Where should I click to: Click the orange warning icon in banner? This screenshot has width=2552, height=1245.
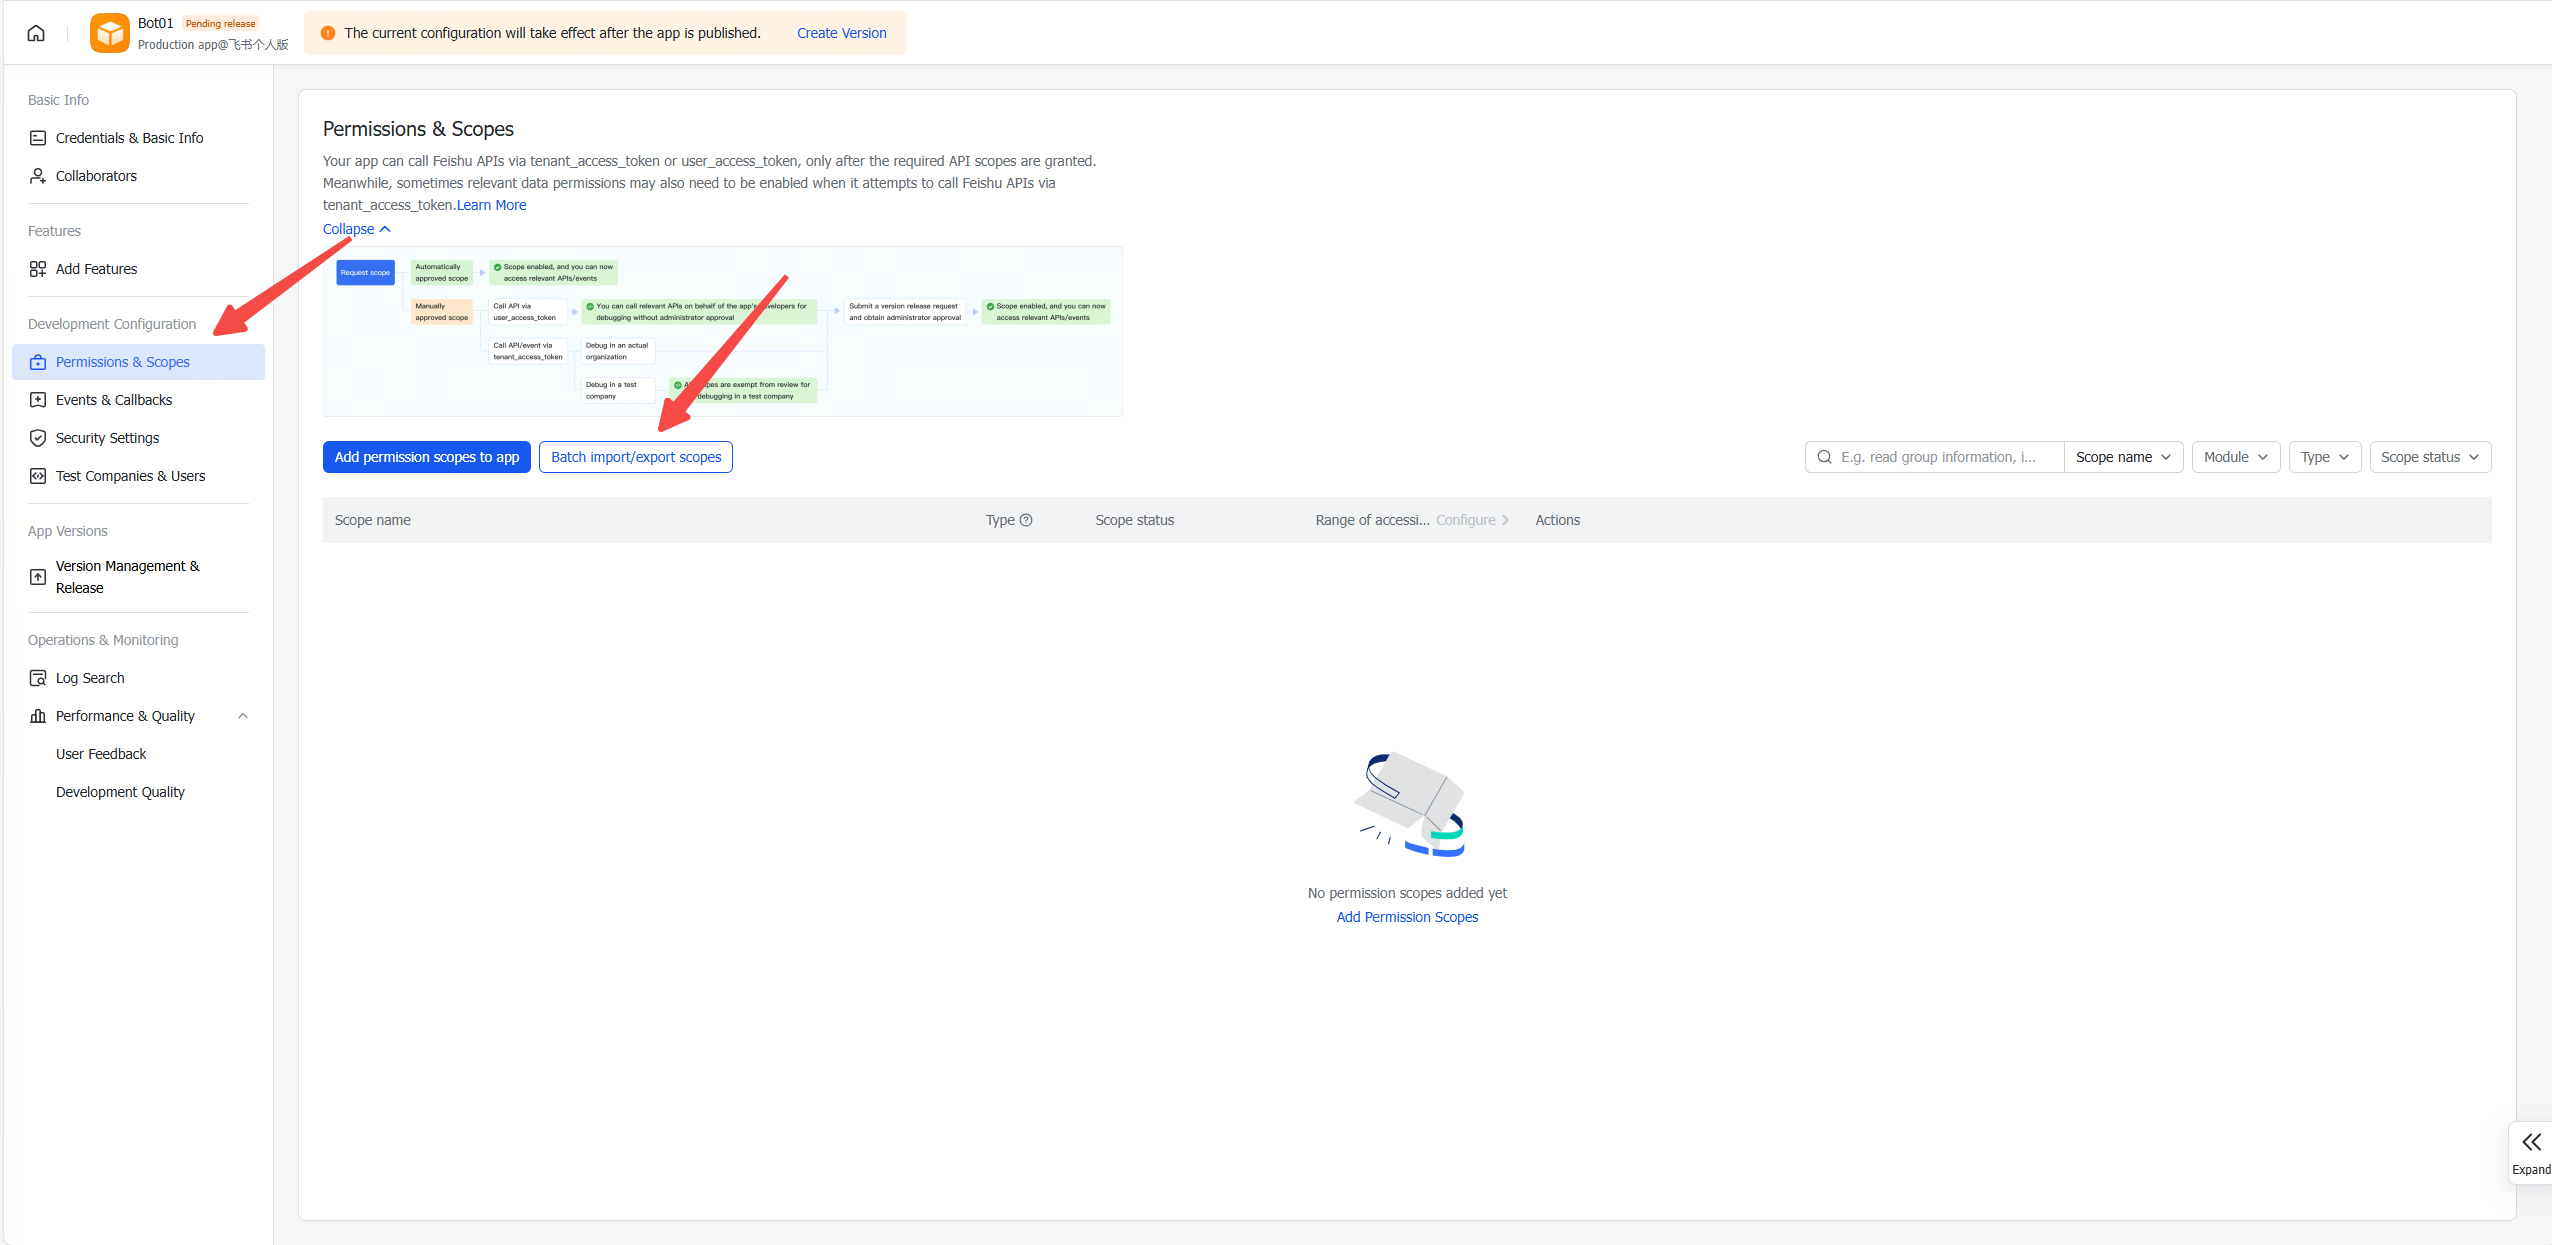(328, 33)
